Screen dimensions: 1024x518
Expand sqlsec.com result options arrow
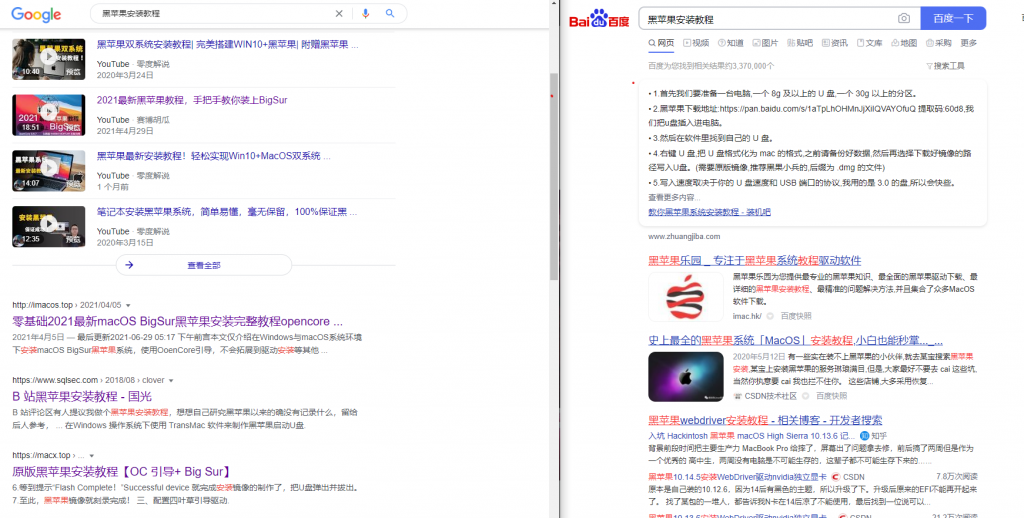pos(171,380)
